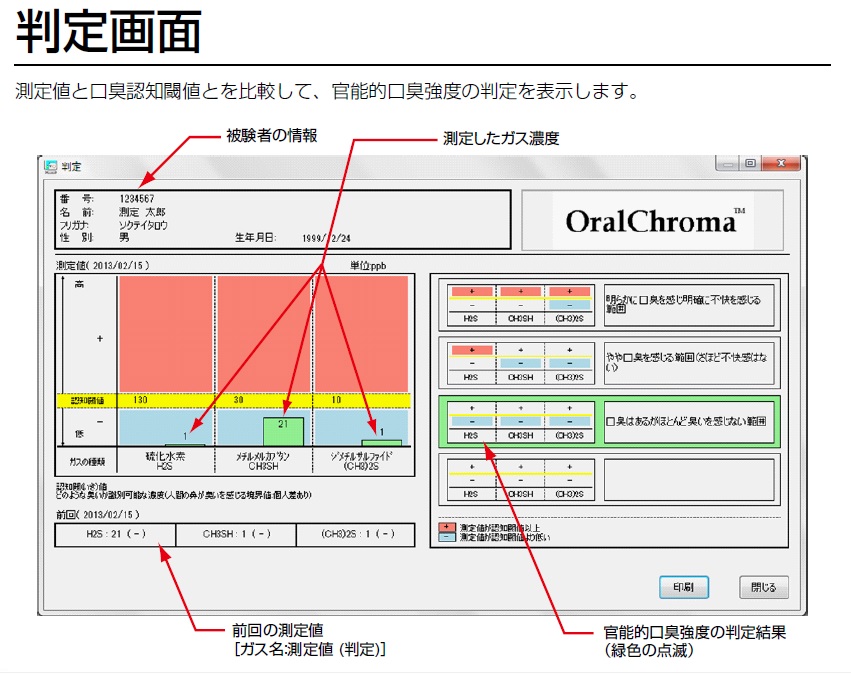Click the green CH3SH bar showing 21

pos(283,431)
